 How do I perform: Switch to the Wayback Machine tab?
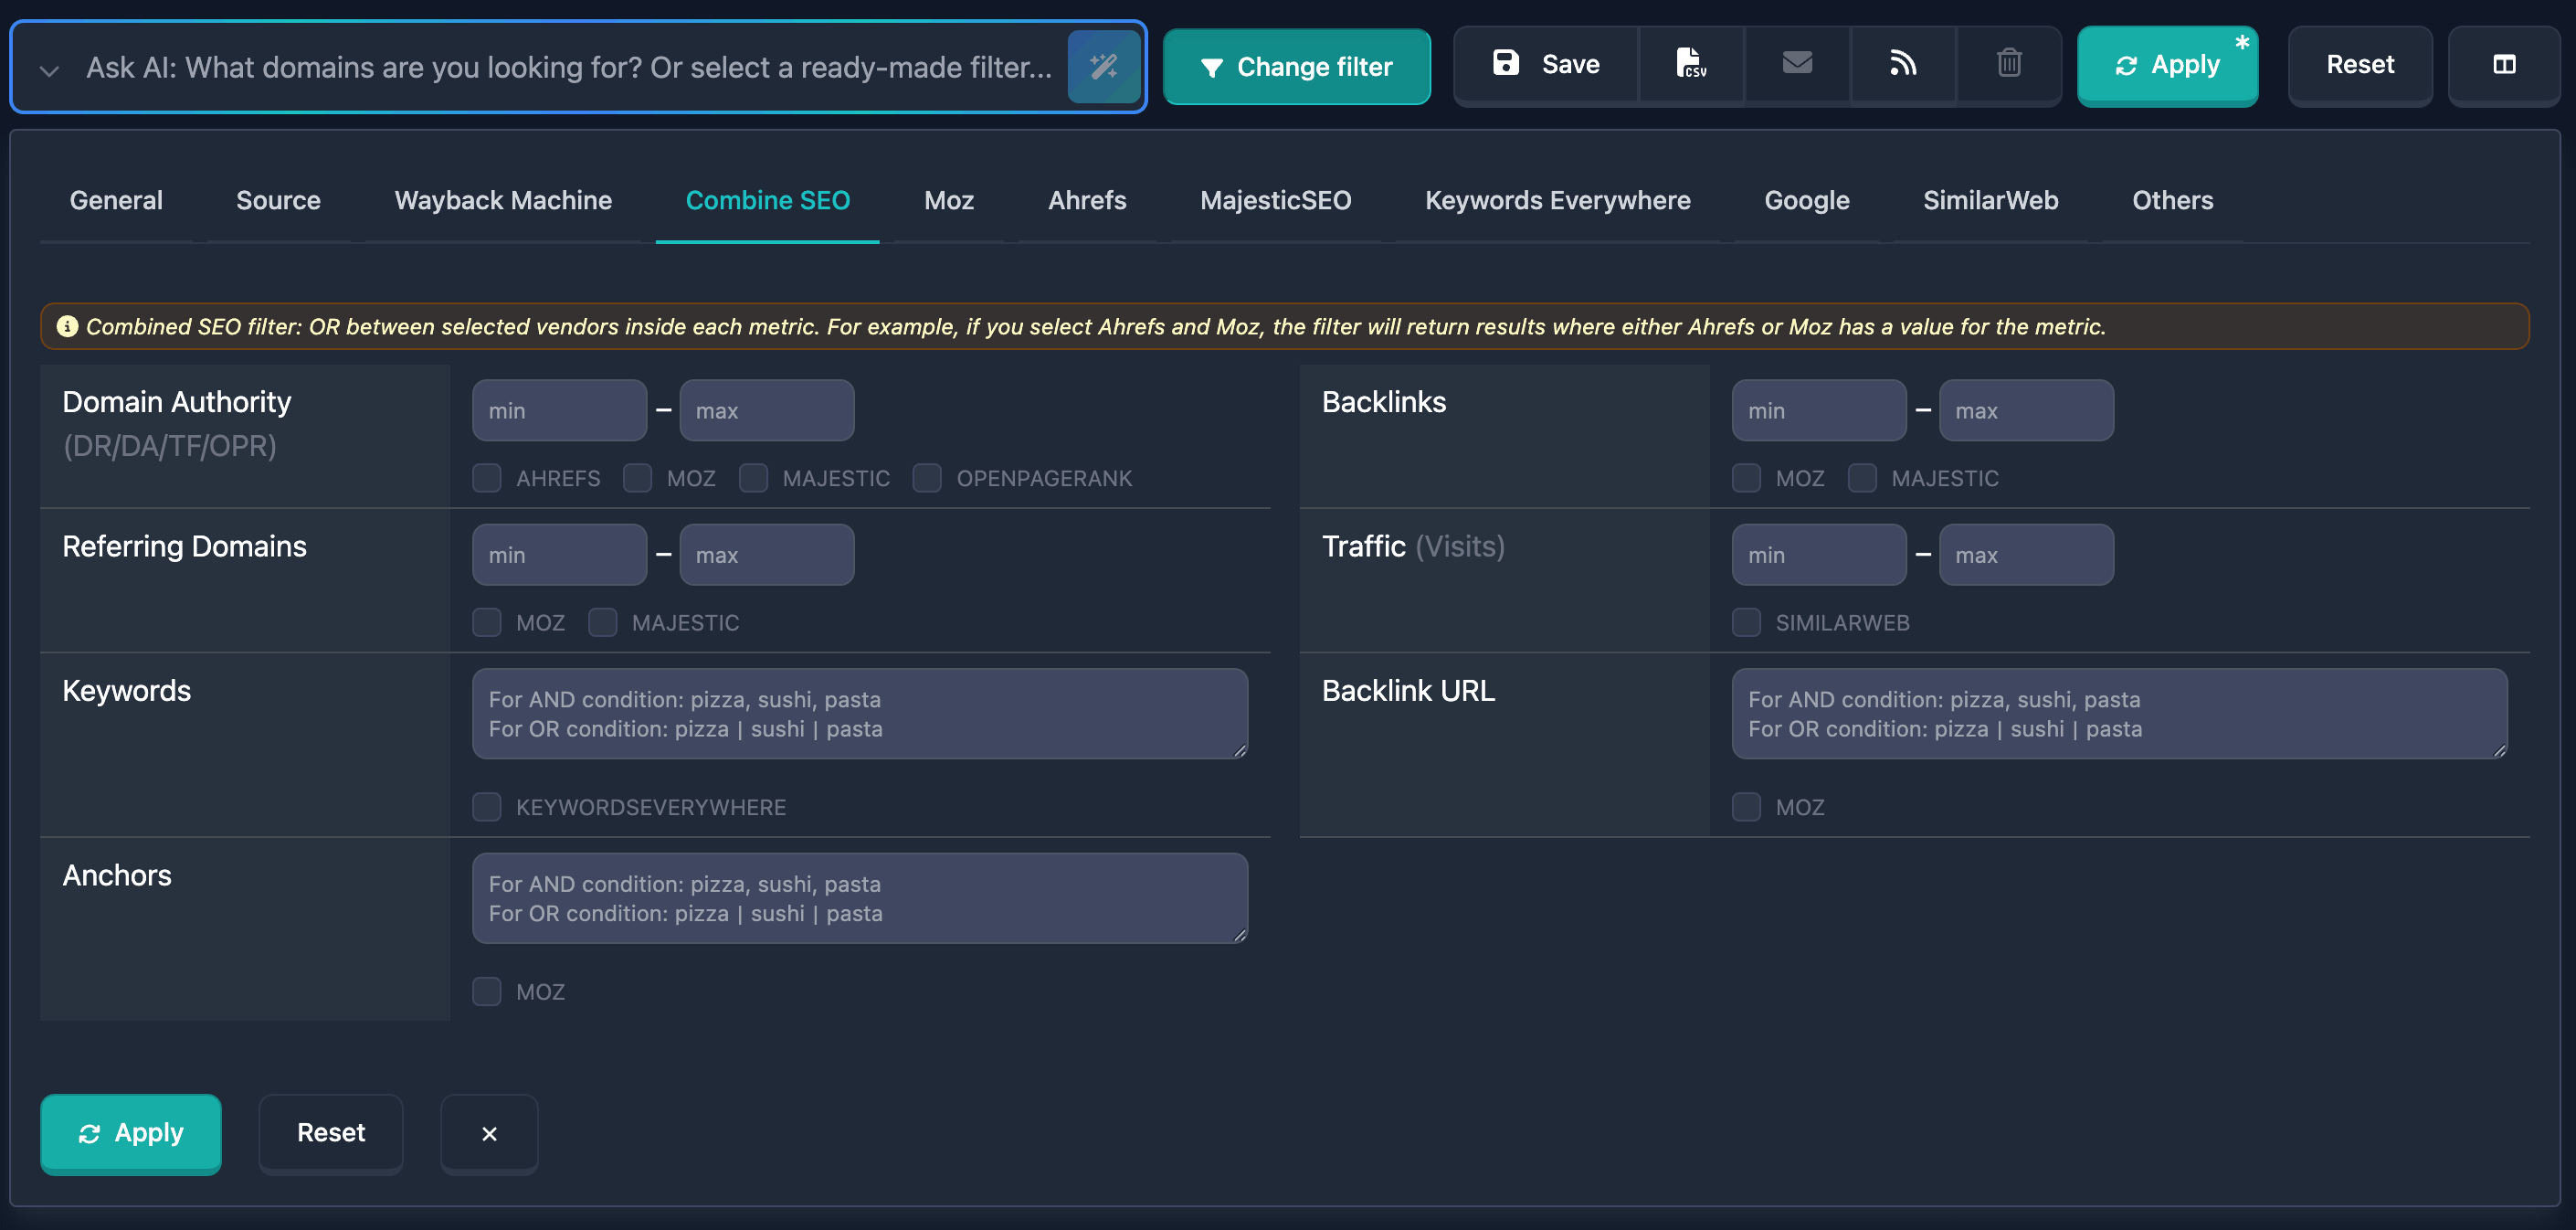503,200
